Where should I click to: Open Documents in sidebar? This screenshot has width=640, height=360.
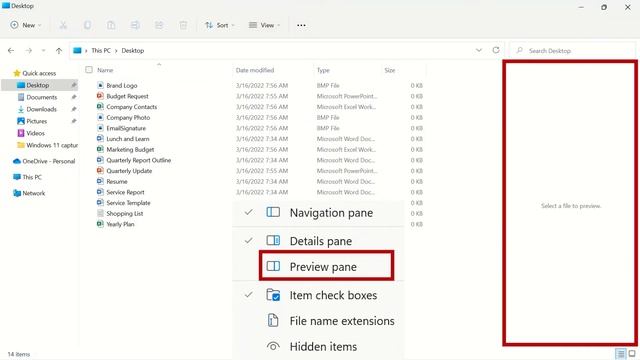(42, 97)
